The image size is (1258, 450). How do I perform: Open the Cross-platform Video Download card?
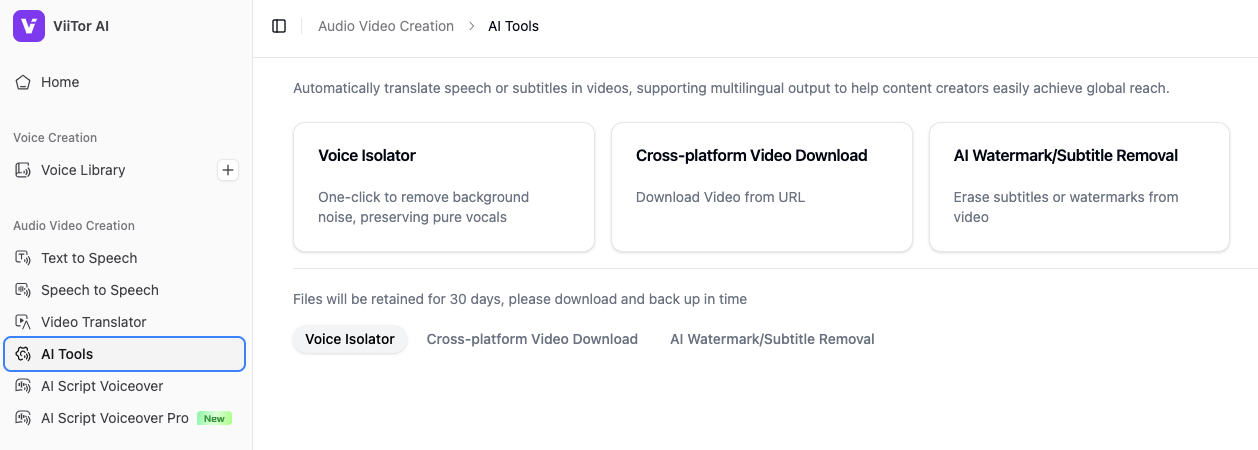(761, 187)
